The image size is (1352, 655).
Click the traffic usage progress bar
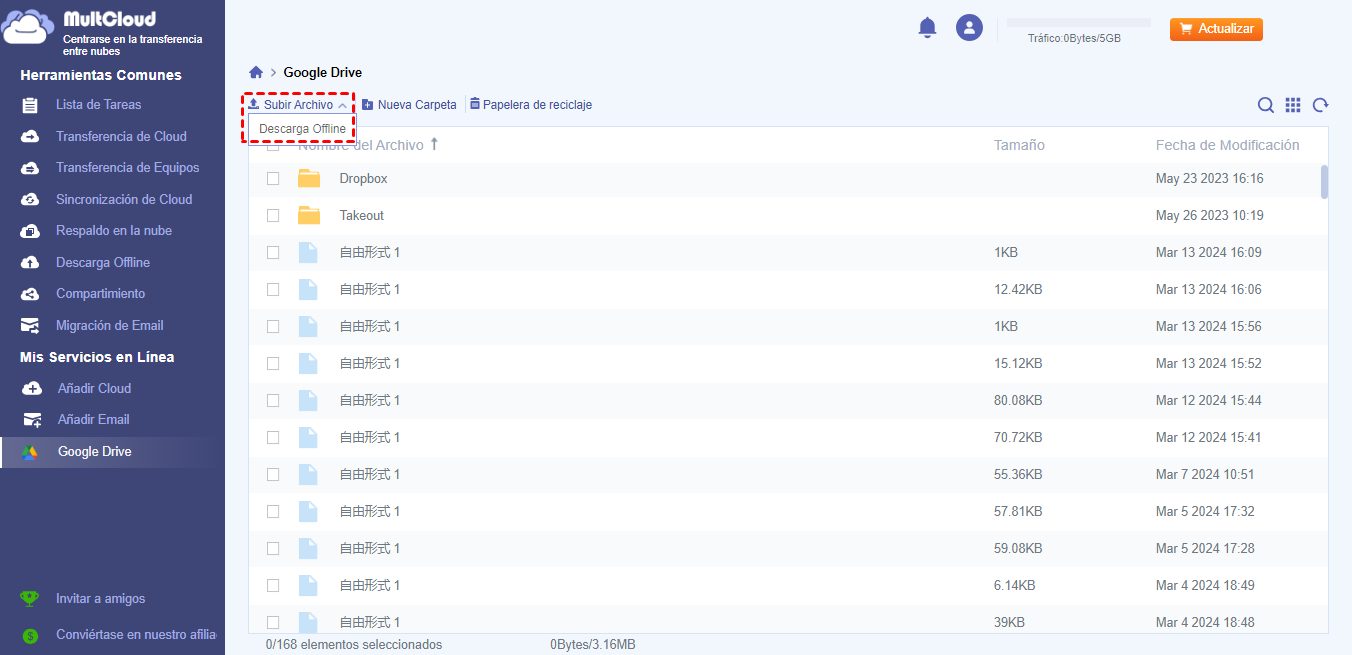[1078, 22]
